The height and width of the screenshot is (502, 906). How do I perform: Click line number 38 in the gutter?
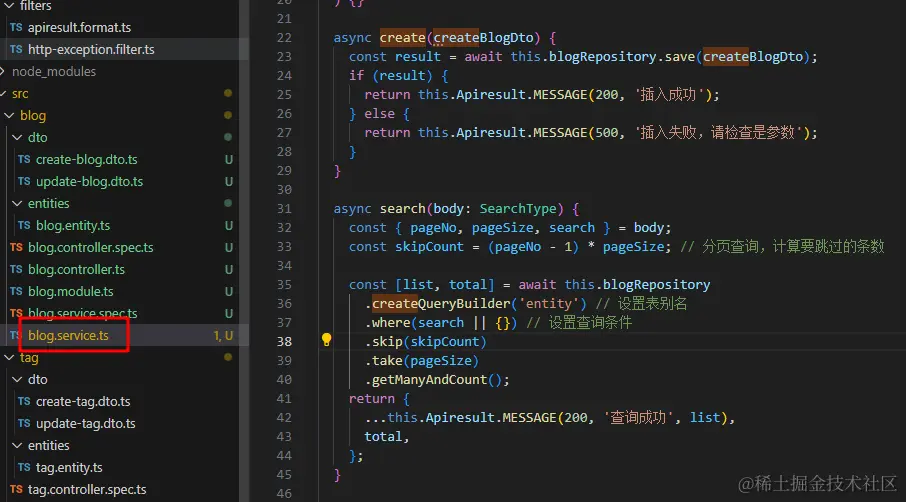pos(284,341)
